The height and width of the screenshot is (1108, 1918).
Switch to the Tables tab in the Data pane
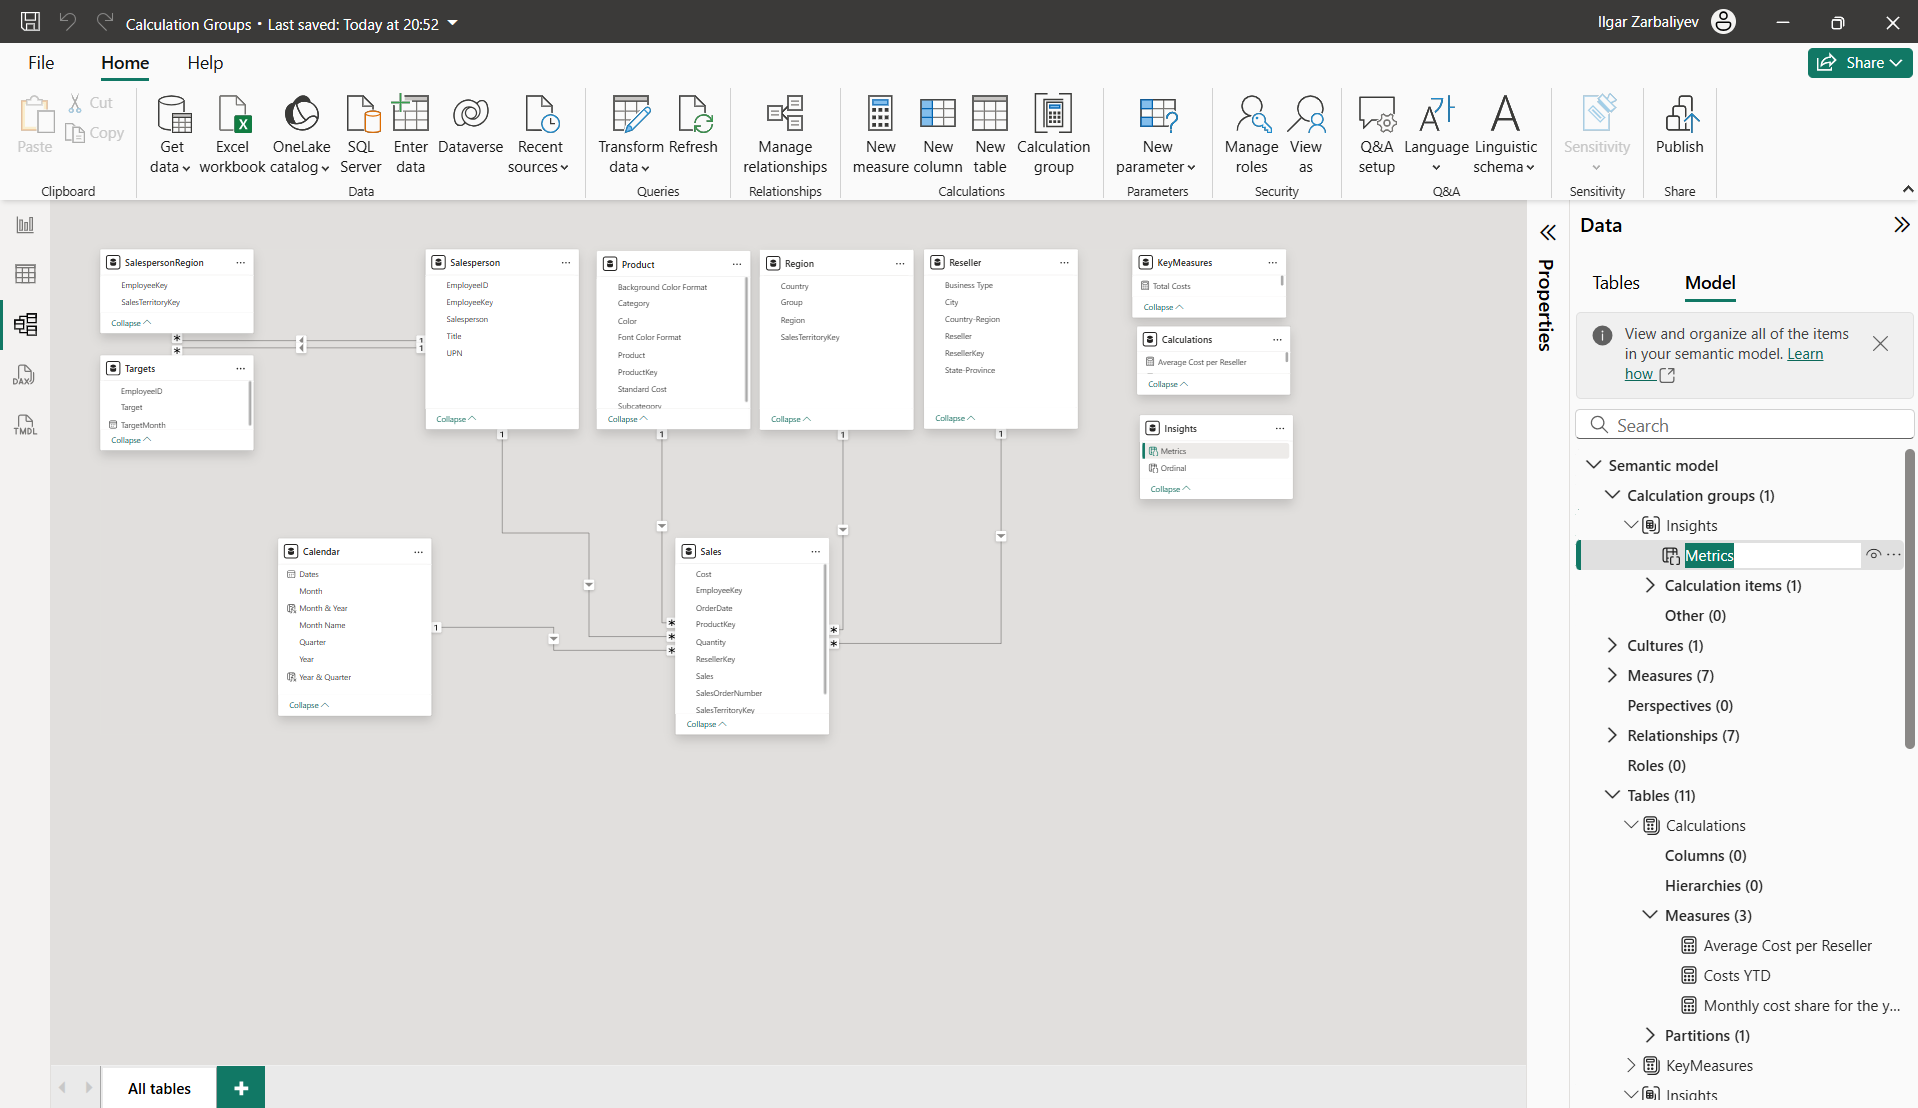click(x=1616, y=283)
